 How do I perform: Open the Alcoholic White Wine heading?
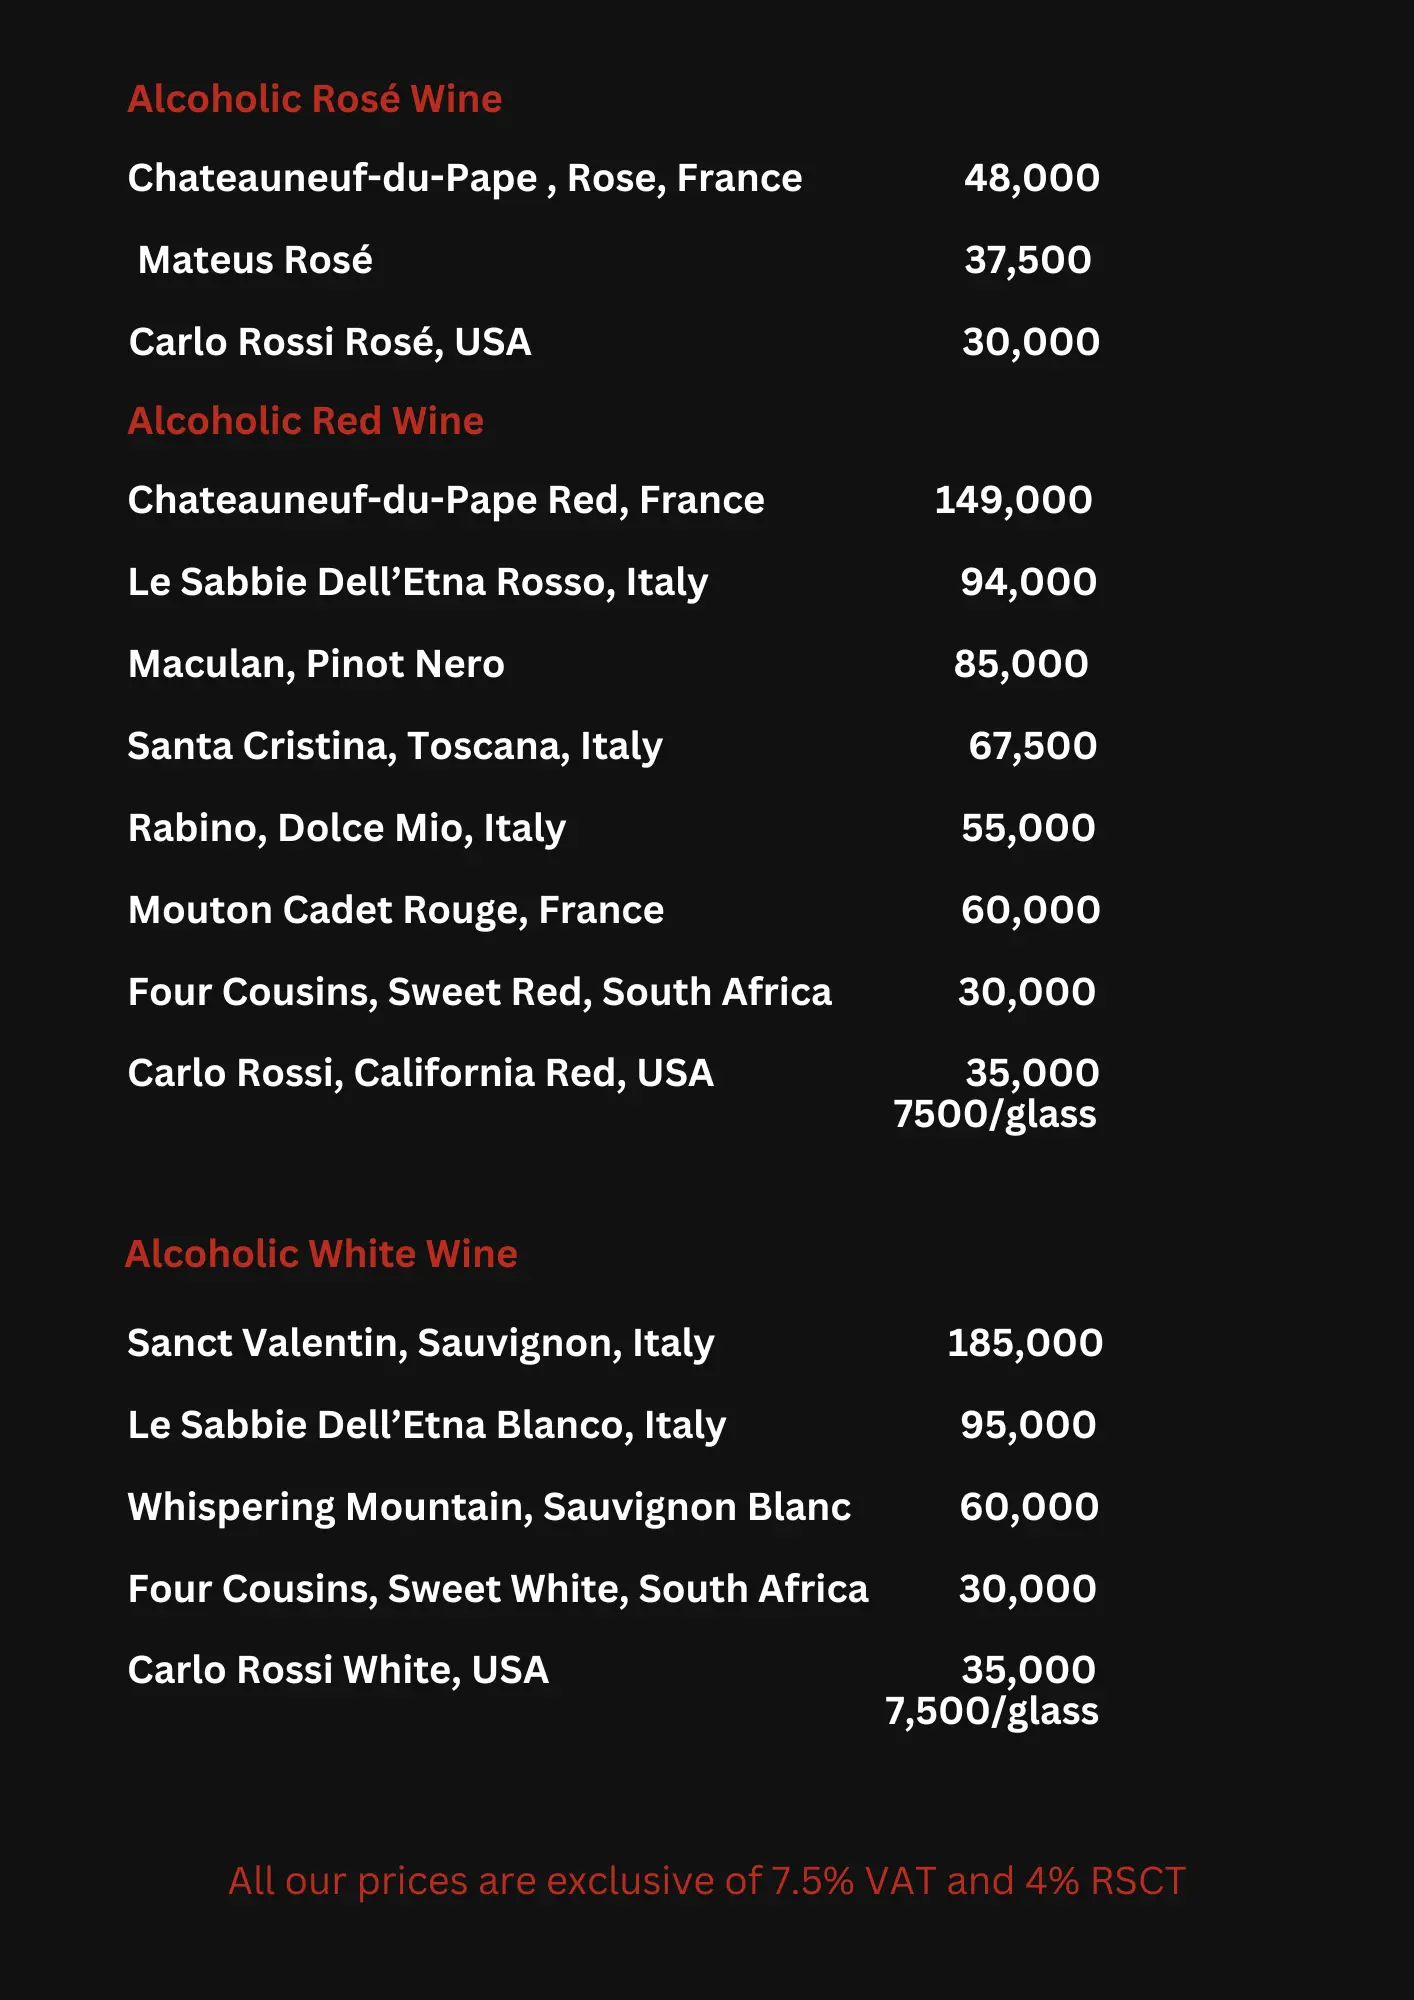[x=321, y=1254]
